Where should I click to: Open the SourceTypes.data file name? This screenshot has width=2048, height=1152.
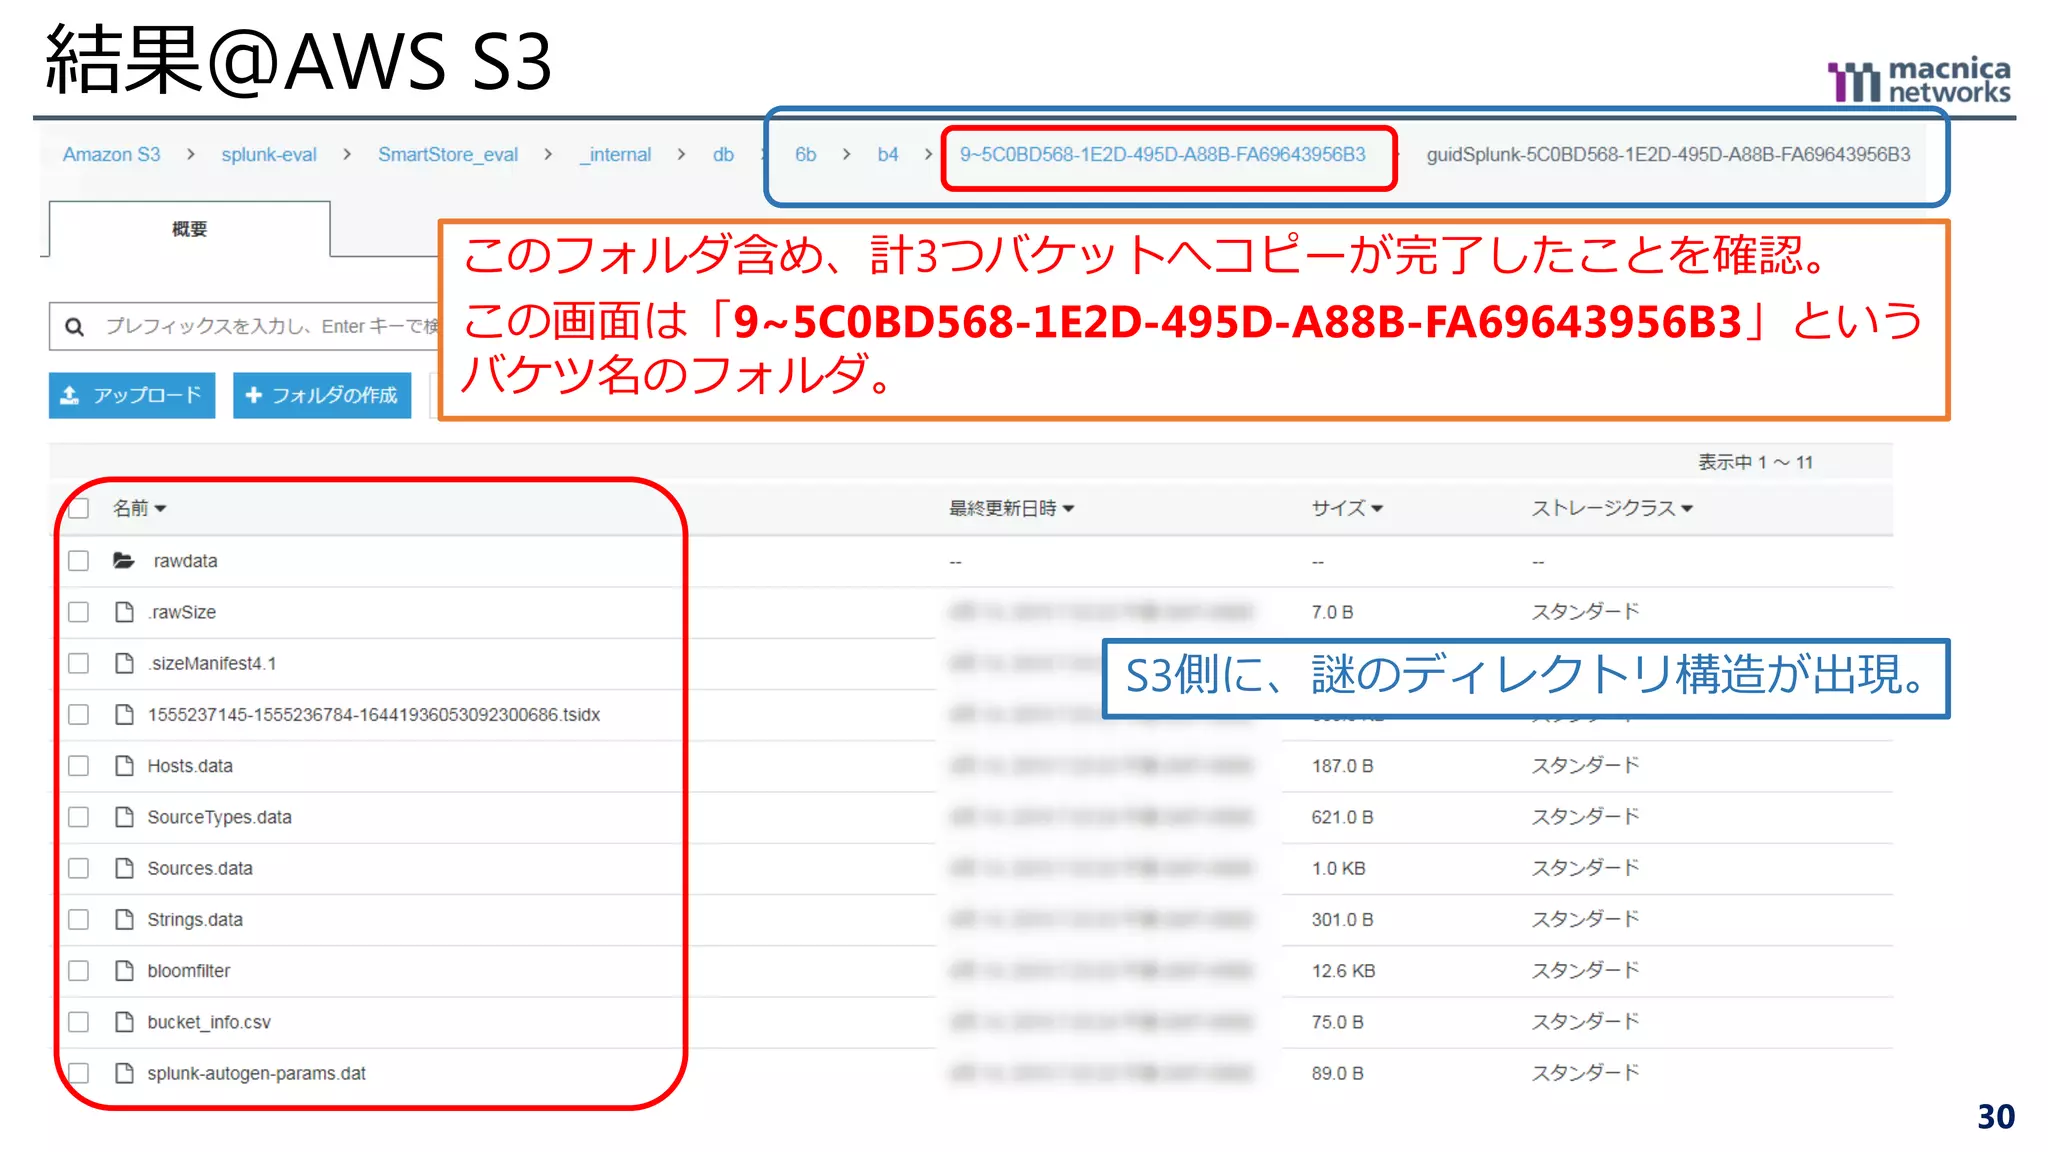point(220,817)
